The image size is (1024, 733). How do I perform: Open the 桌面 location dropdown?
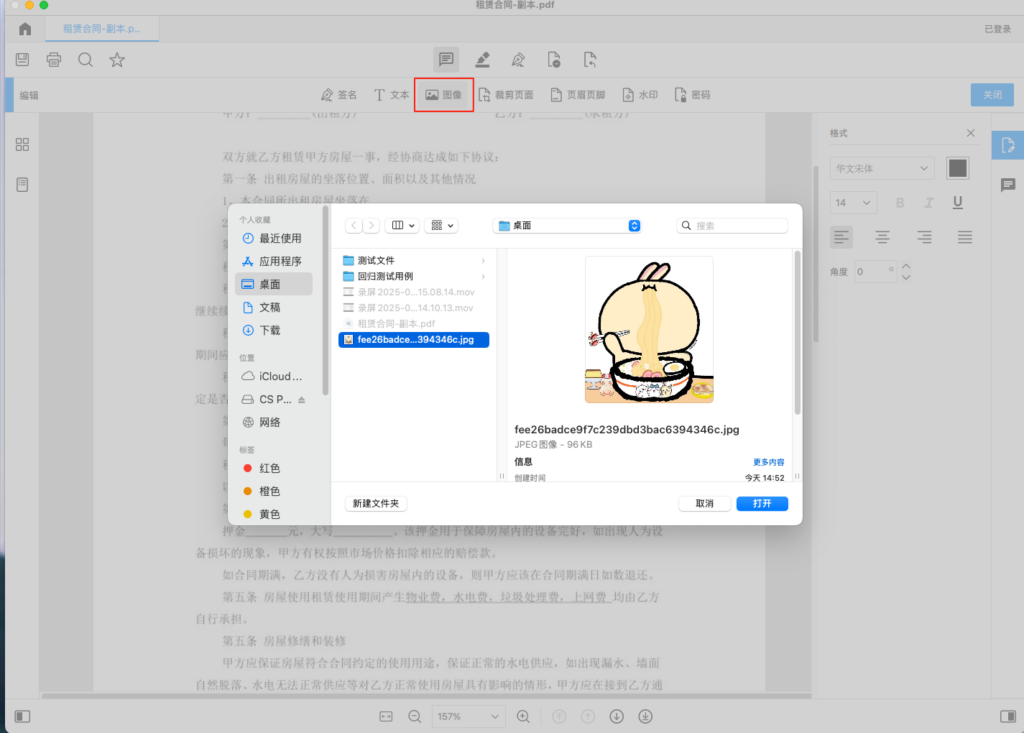pyautogui.click(x=568, y=226)
